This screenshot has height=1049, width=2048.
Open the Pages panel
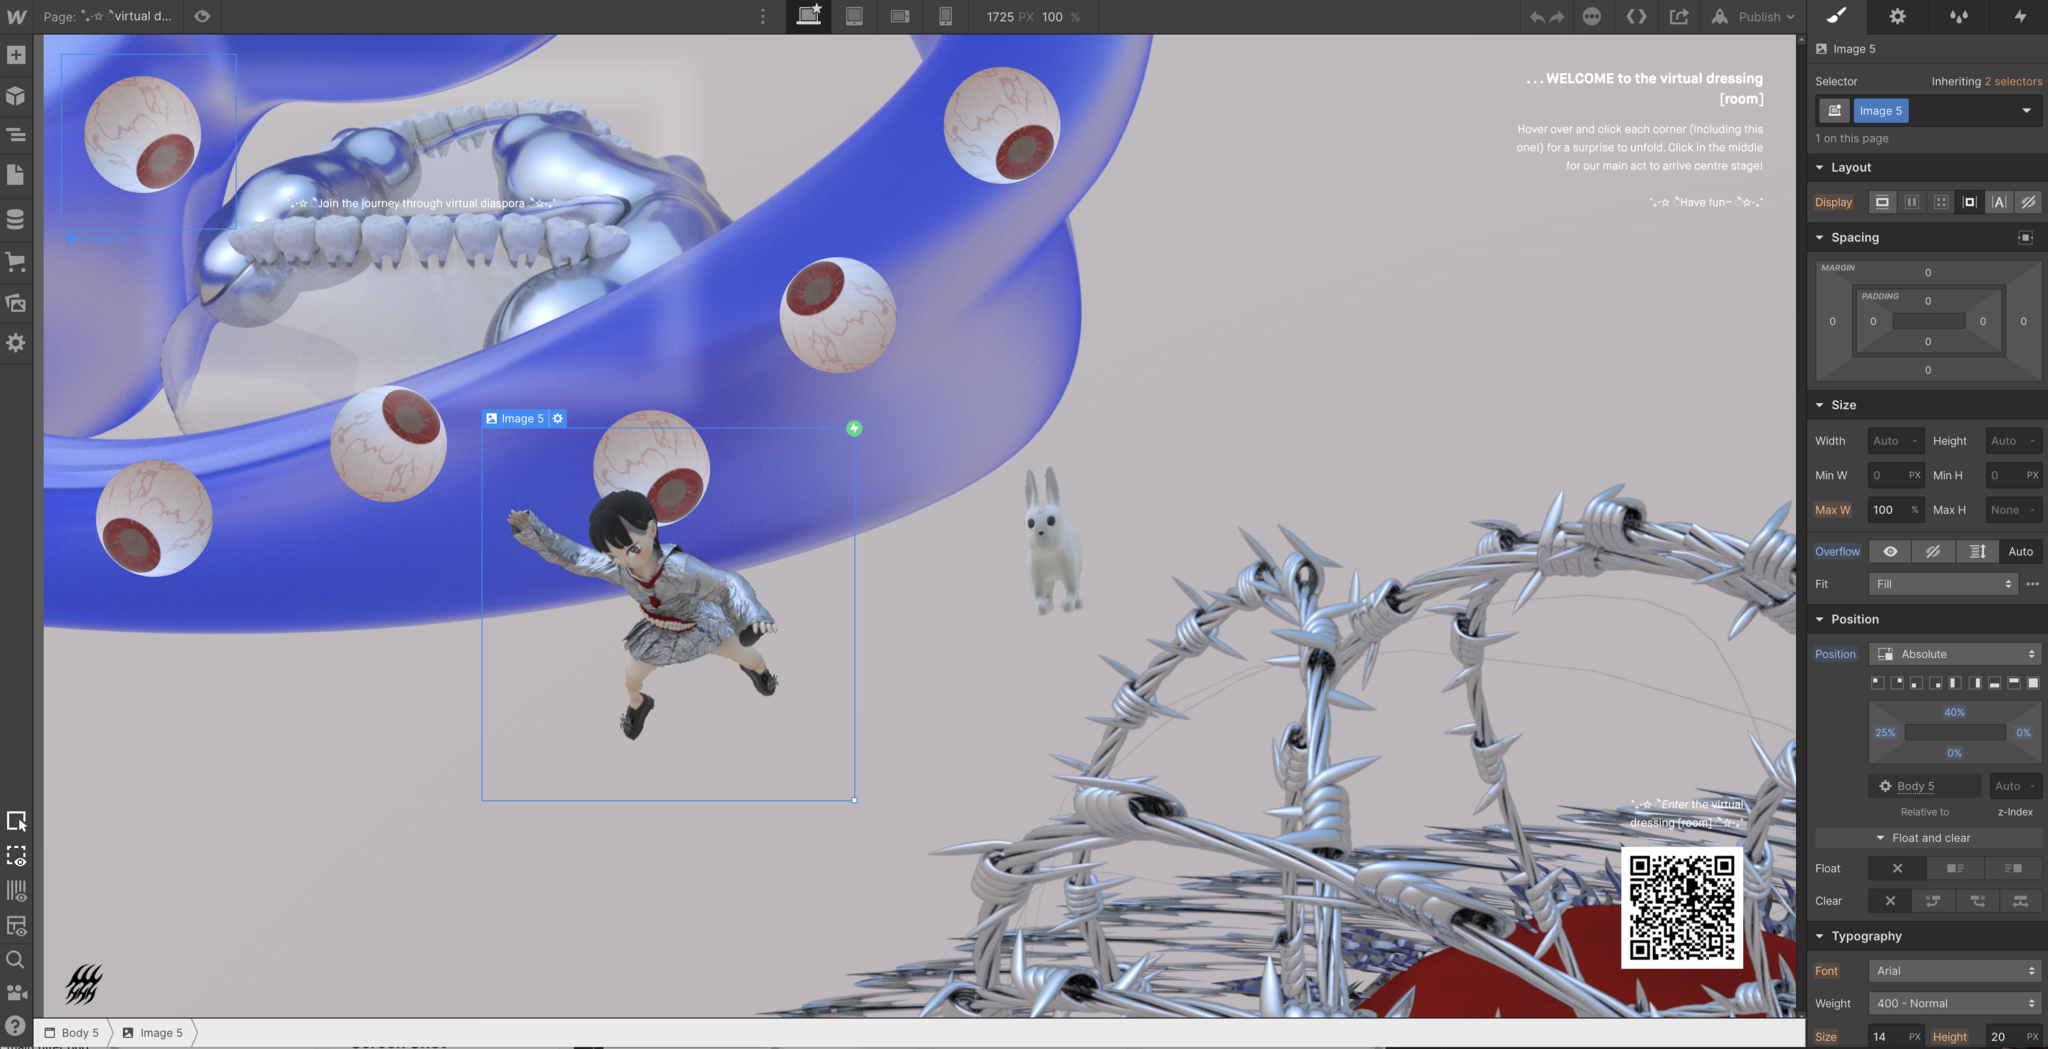pos(16,175)
